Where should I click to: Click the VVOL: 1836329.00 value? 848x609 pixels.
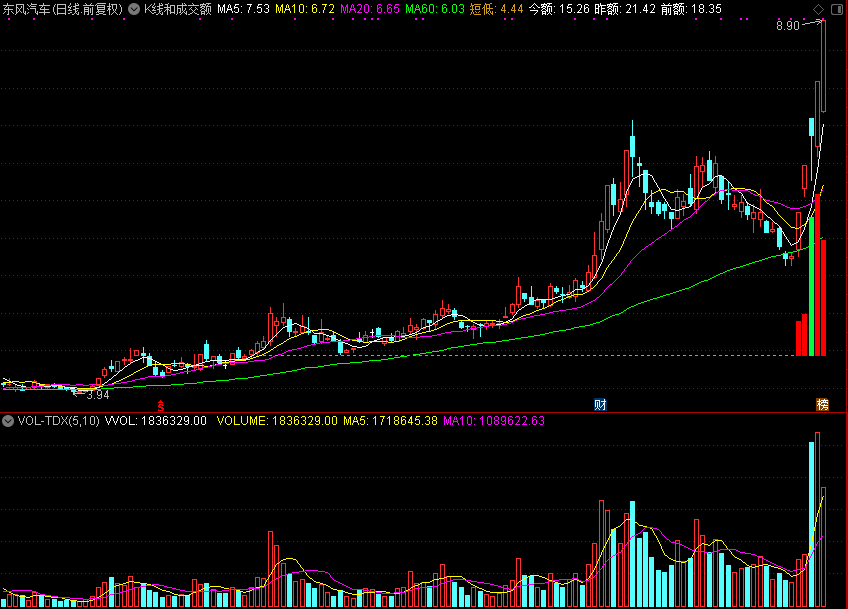[x=156, y=421]
